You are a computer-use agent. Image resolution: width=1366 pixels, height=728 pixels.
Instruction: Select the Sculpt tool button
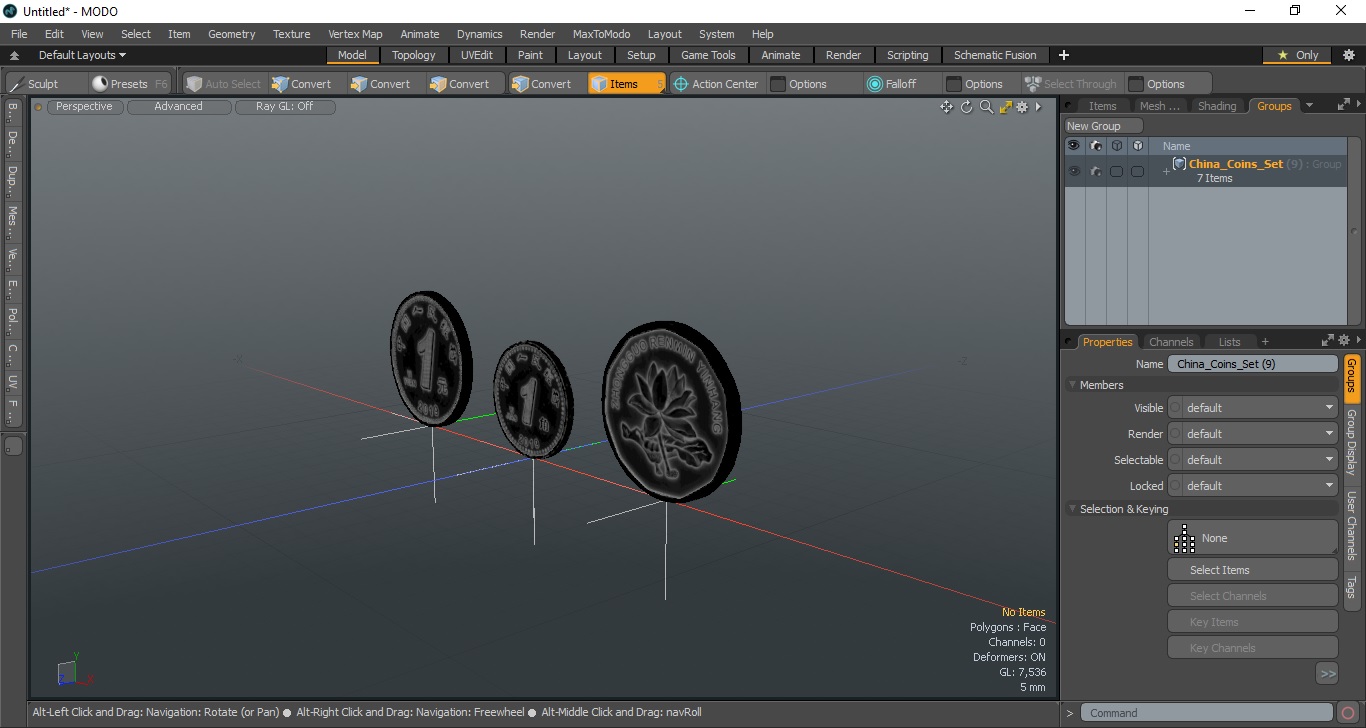(35, 84)
